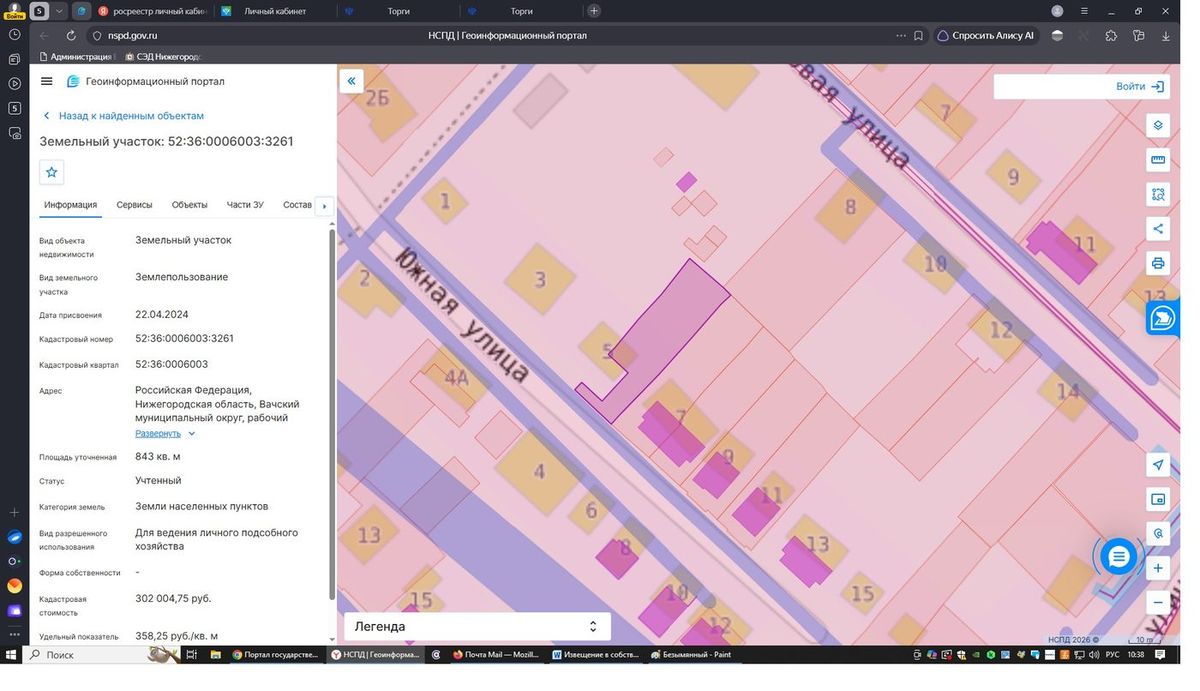This screenshot has height=691, width=1200.
Task: Click cadastral number 52:36:0006003:3261 value
Action: pos(185,338)
